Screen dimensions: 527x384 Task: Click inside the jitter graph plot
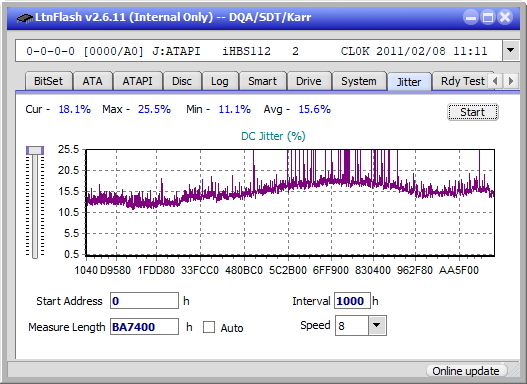click(x=290, y=202)
